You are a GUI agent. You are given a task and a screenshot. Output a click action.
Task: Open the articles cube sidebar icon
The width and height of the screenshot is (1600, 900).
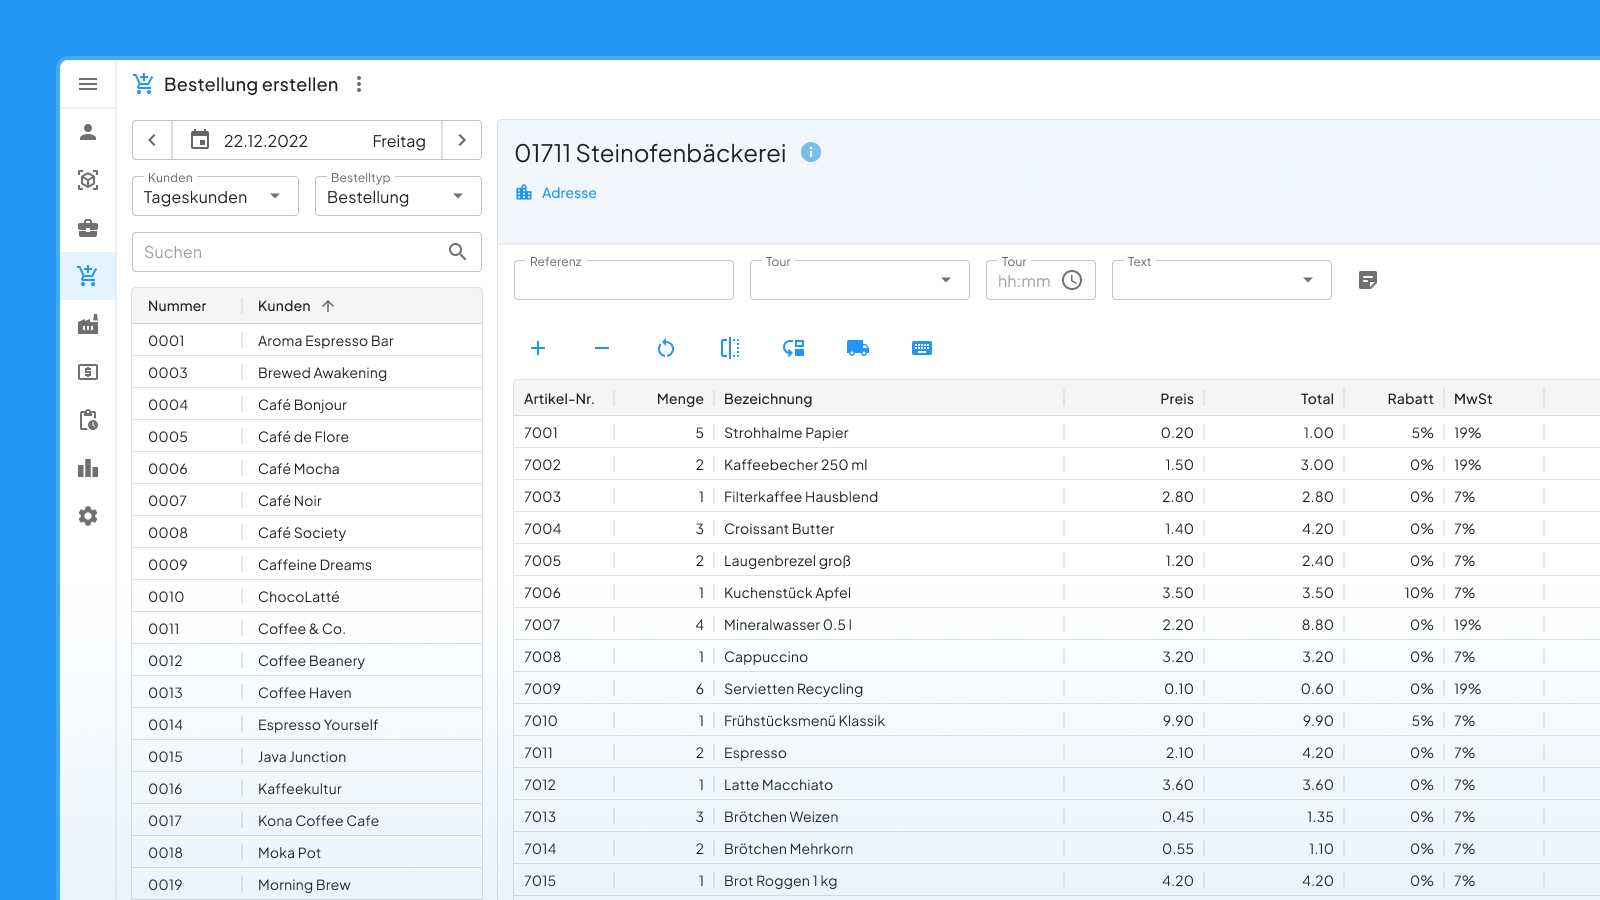pos(88,180)
